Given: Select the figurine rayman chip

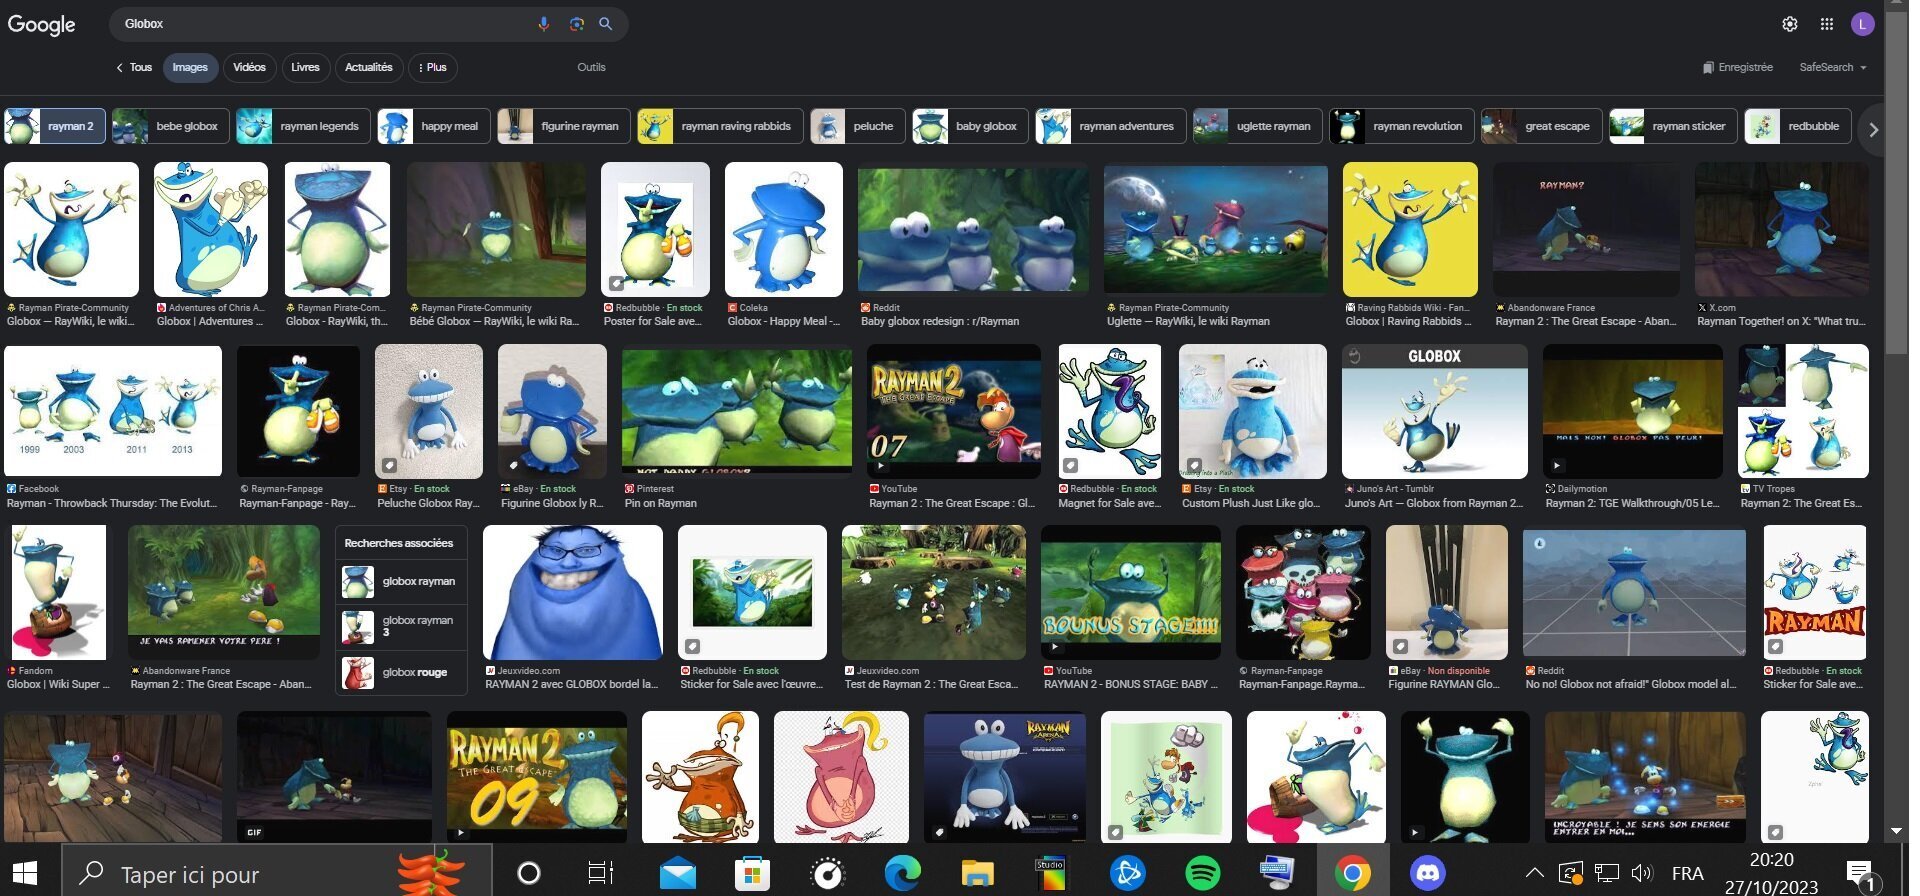Looking at the screenshot, I should pyautogui.click(x=563, y=126).
